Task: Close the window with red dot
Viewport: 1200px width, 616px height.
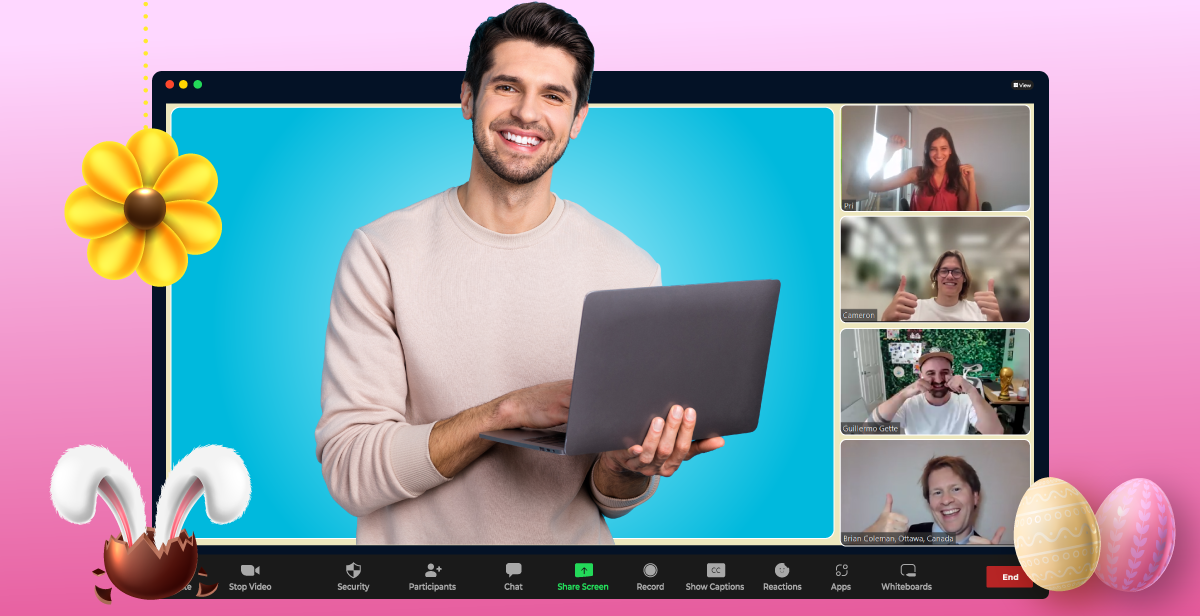Action: 170,84
